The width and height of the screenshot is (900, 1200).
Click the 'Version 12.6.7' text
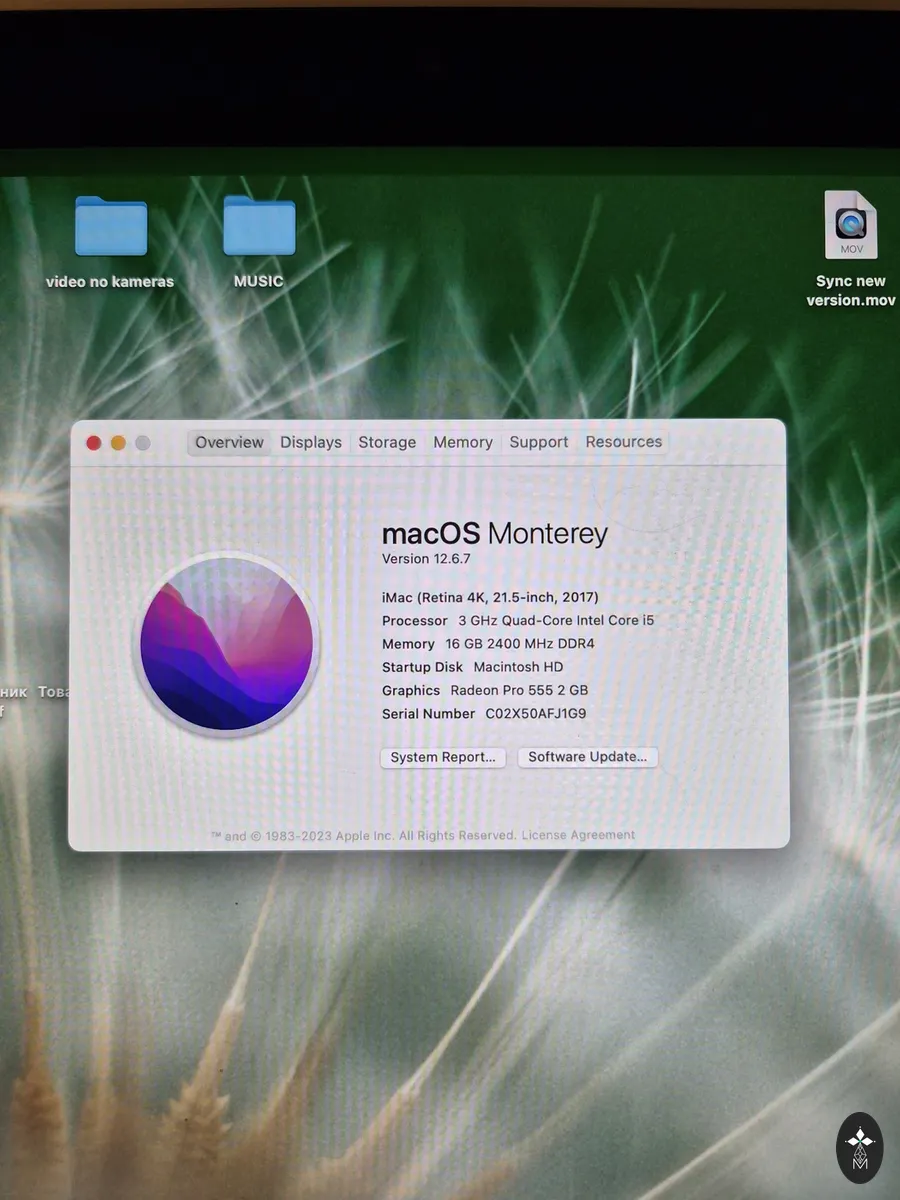click(426, 559)
